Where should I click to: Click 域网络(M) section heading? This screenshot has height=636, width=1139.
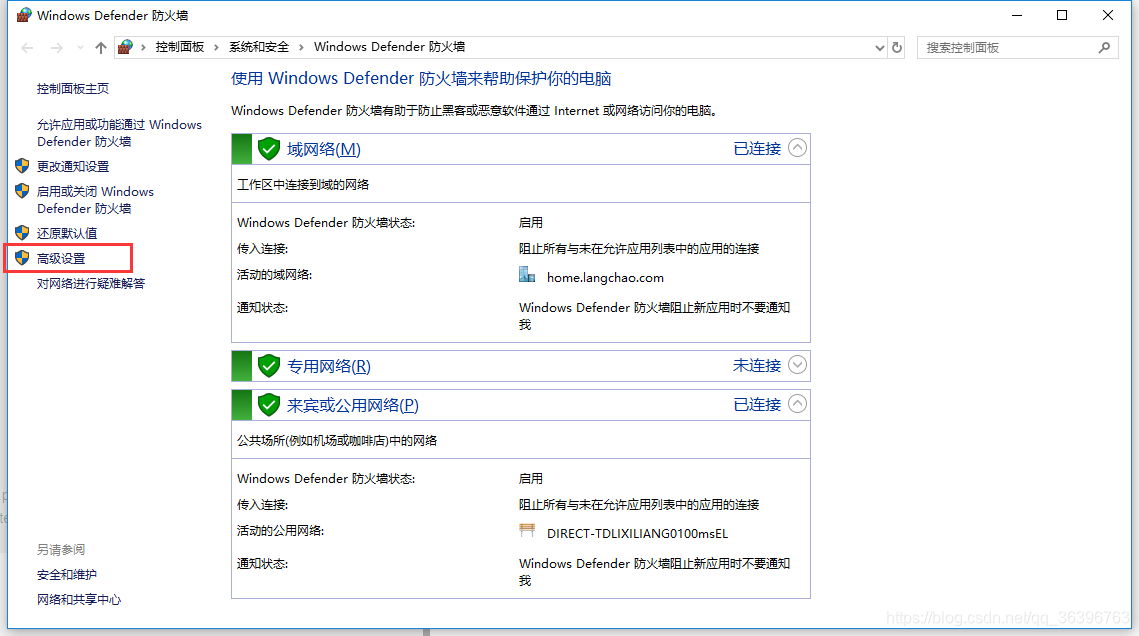323,149
